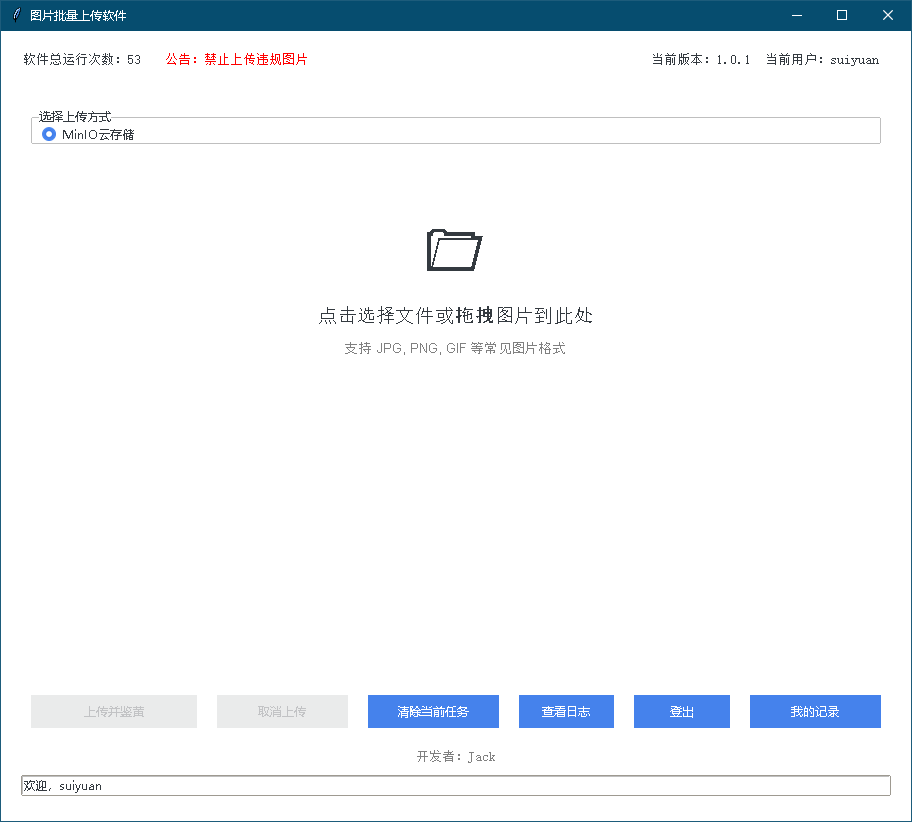Minimize the upload software window
Screen dimensions: 912x822
click(x=796, y=15)
